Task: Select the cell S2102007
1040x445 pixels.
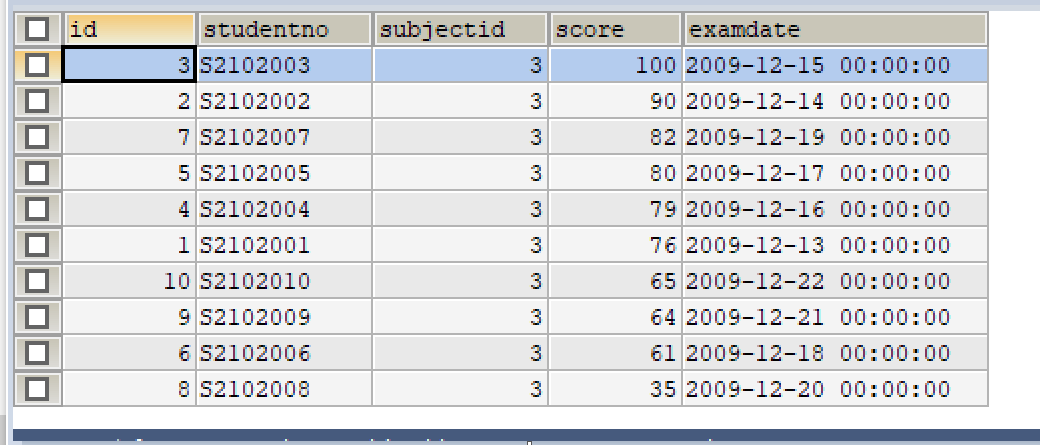Action: tap(285, 137)
